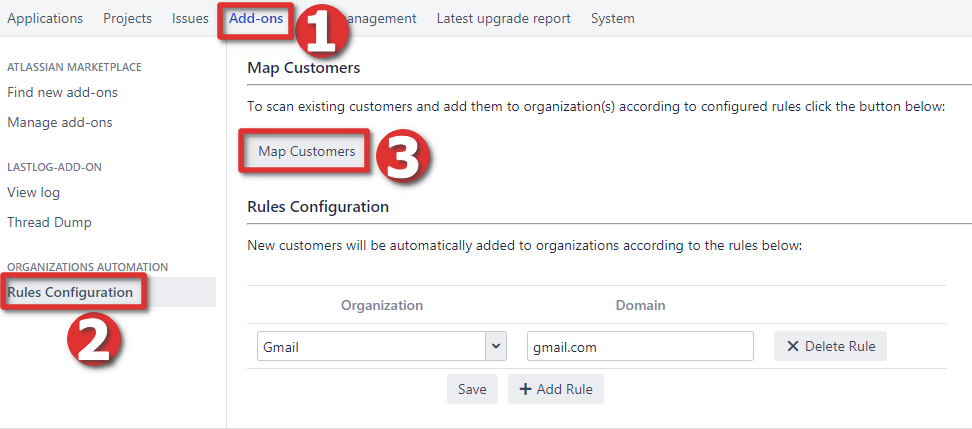The height and width of the screenshot is (429, 972).
Task: Open Latest upgrade report tab
Action: pyautogui.click(x=503, y=19)
